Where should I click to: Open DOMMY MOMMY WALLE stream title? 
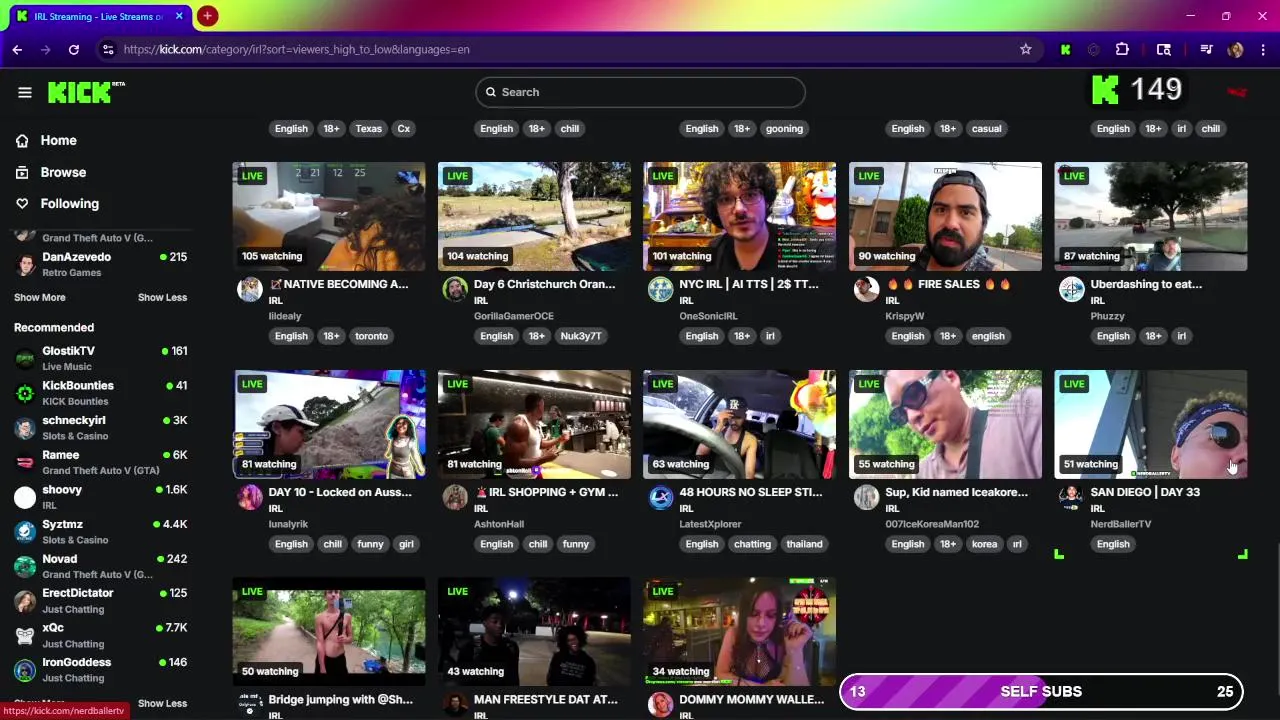tap(751, 700)
